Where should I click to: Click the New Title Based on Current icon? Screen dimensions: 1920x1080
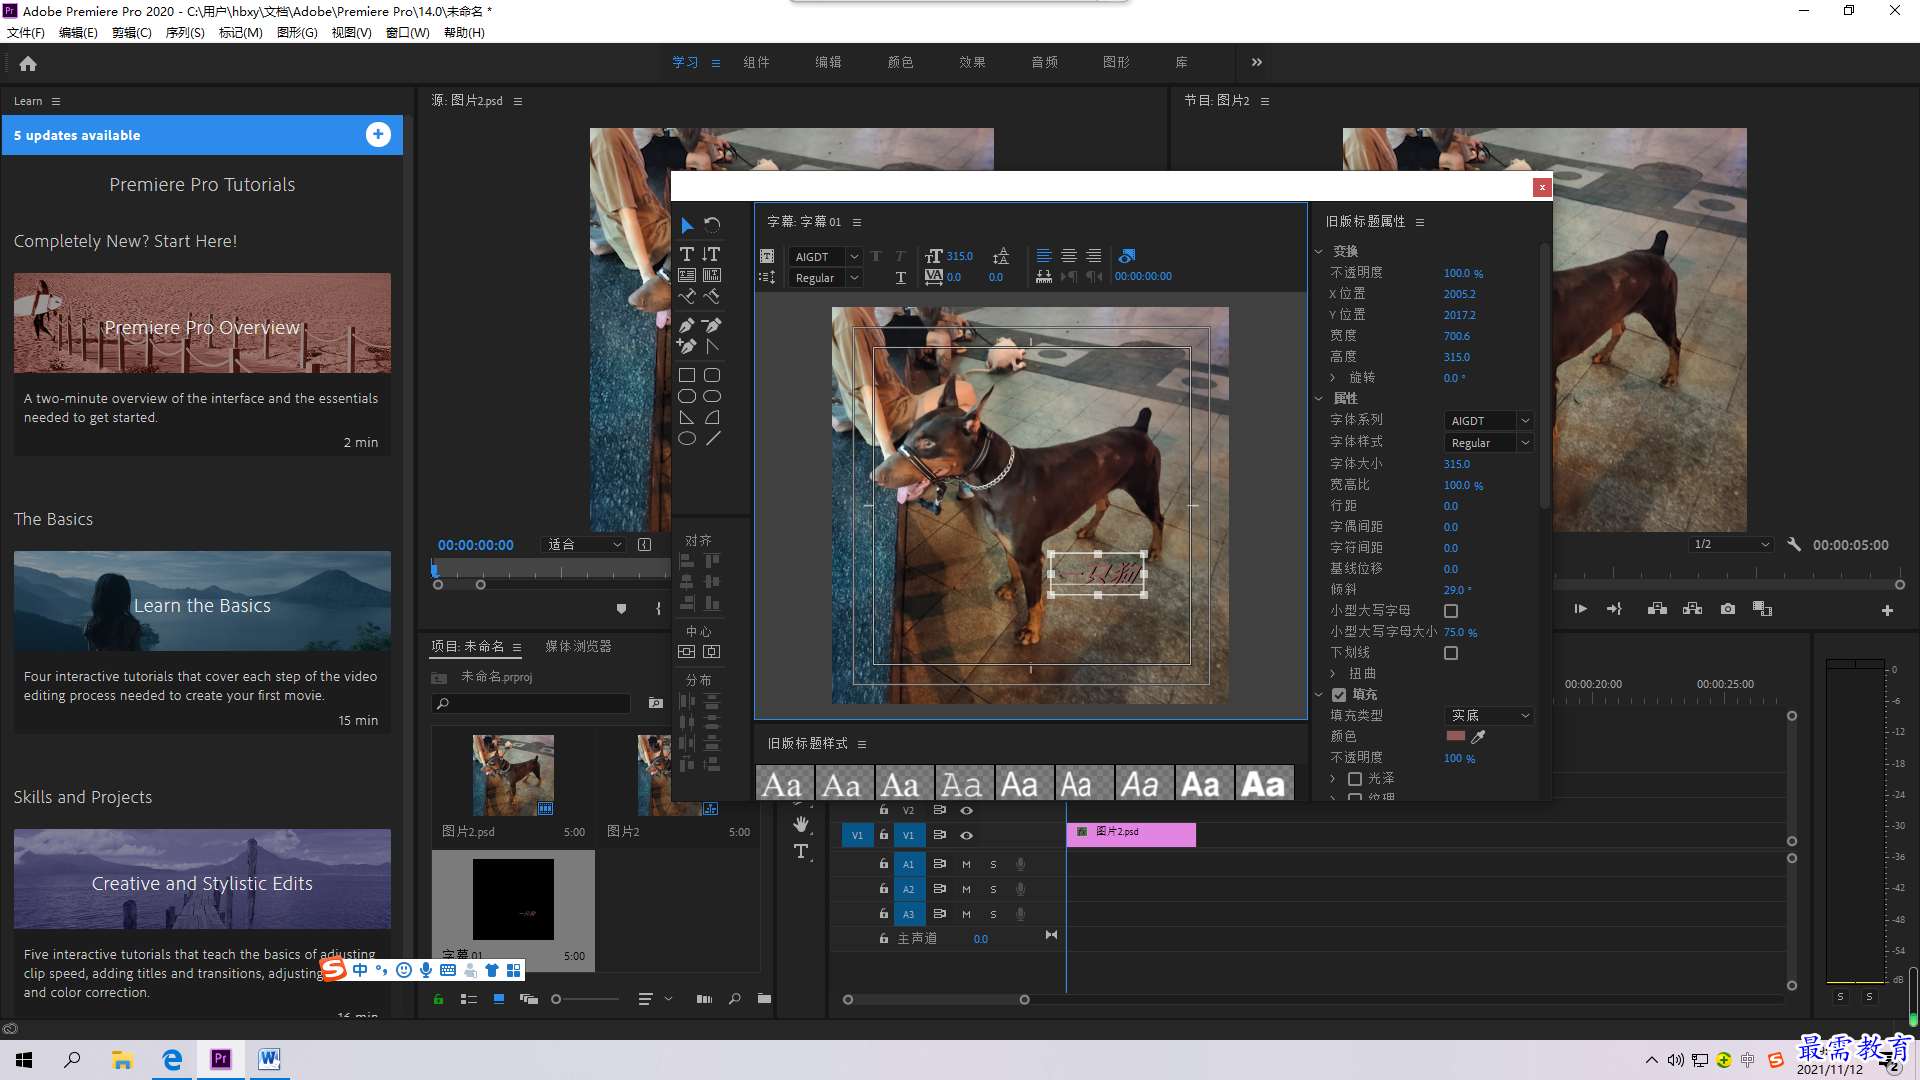point(767,256)
